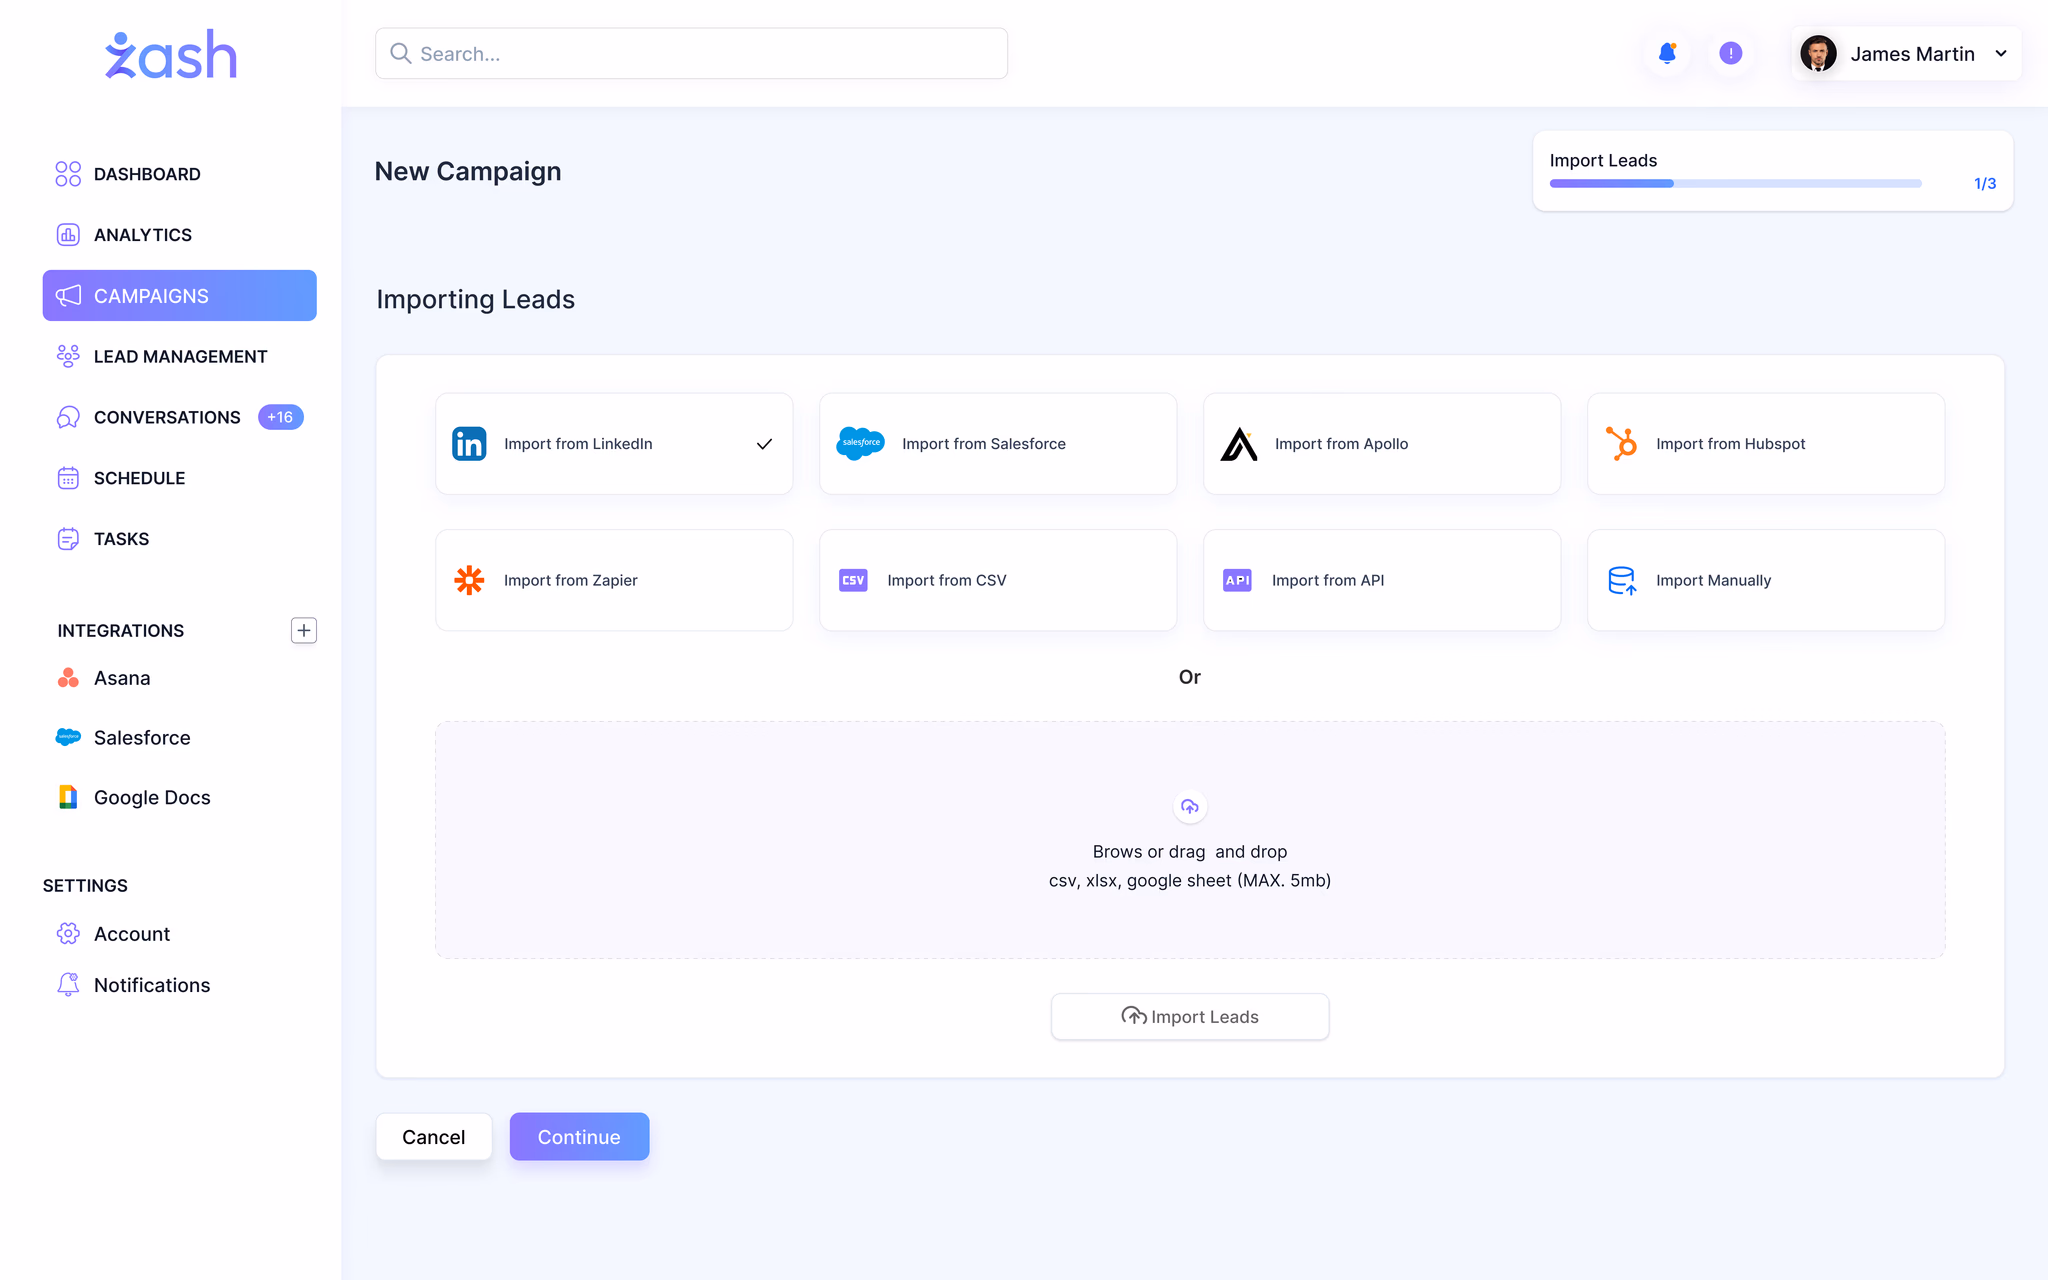2048x1280 pixels.
Task: Click the 1/3 step indicator text
Action: [1985, 184]
